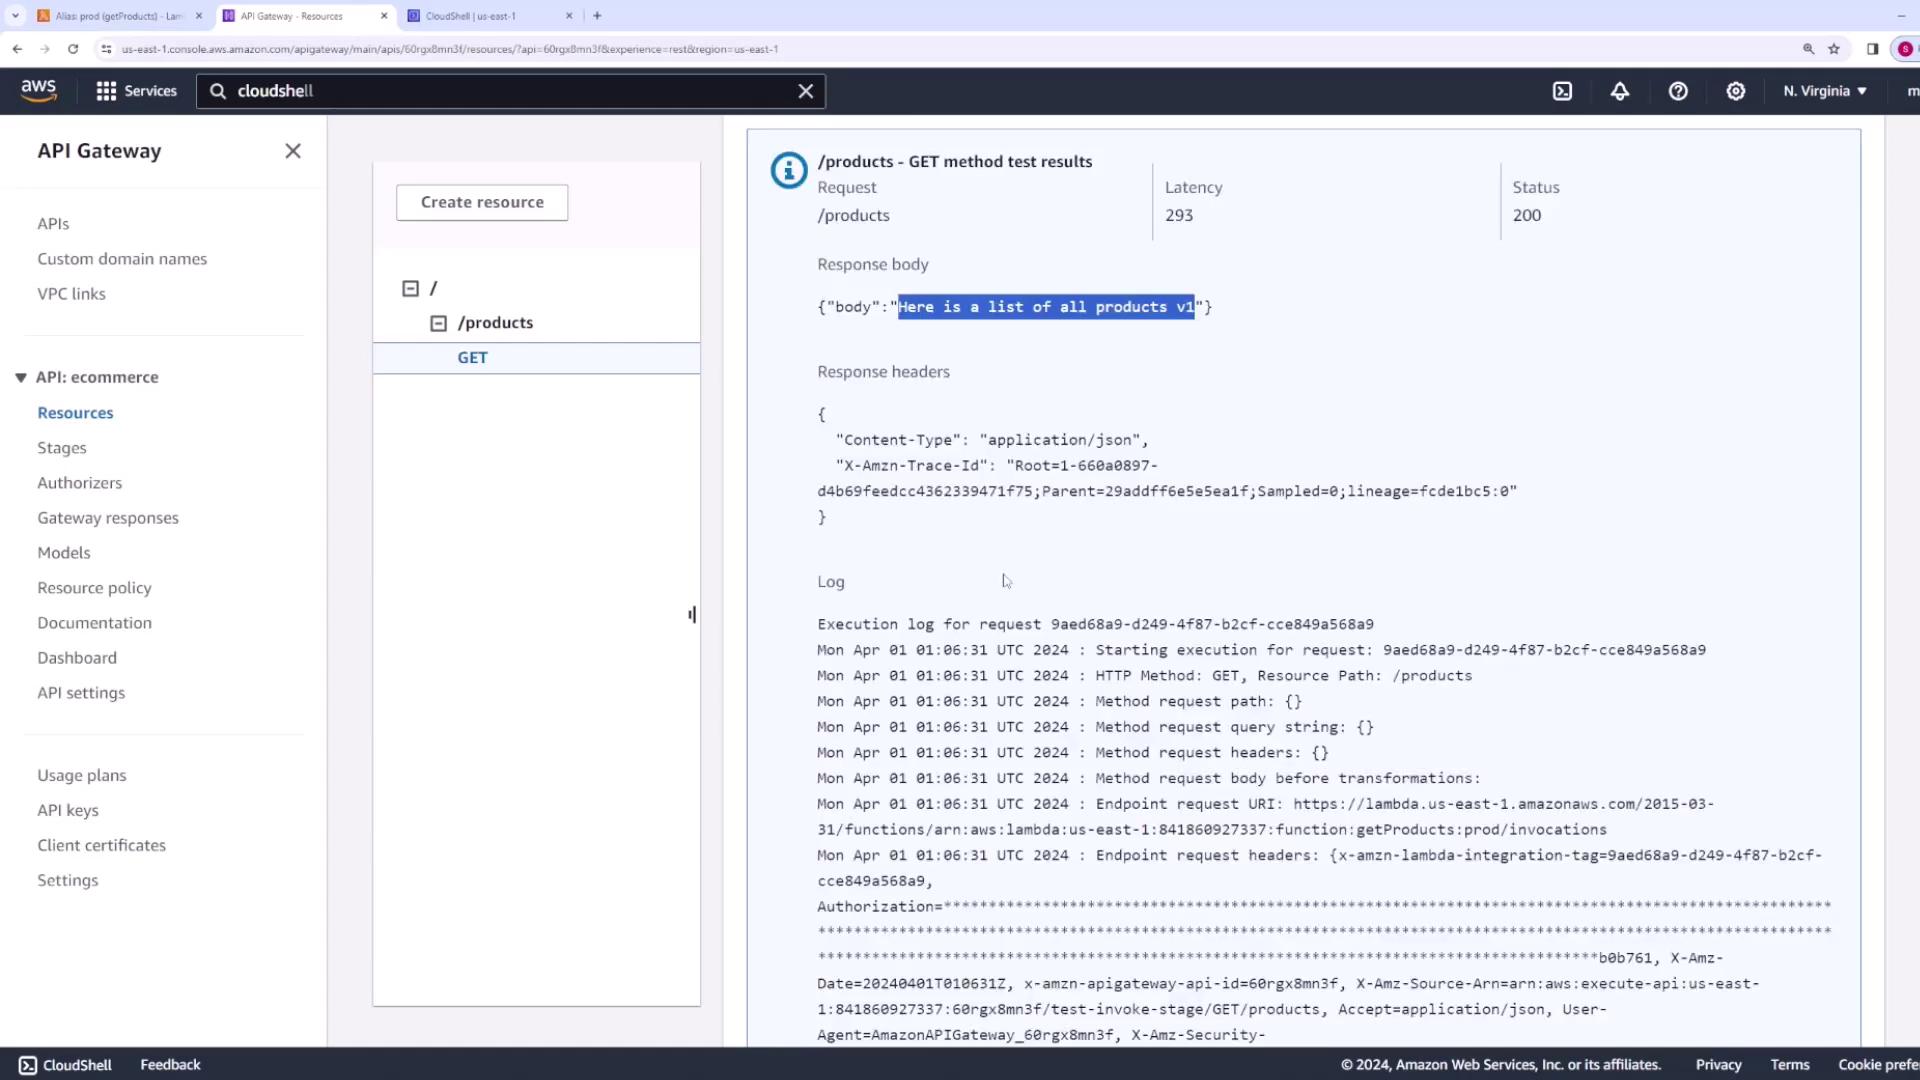This screenshot has width=1920, height=1080.
Task: Click the Status value 200
Action: point(1526,216)
